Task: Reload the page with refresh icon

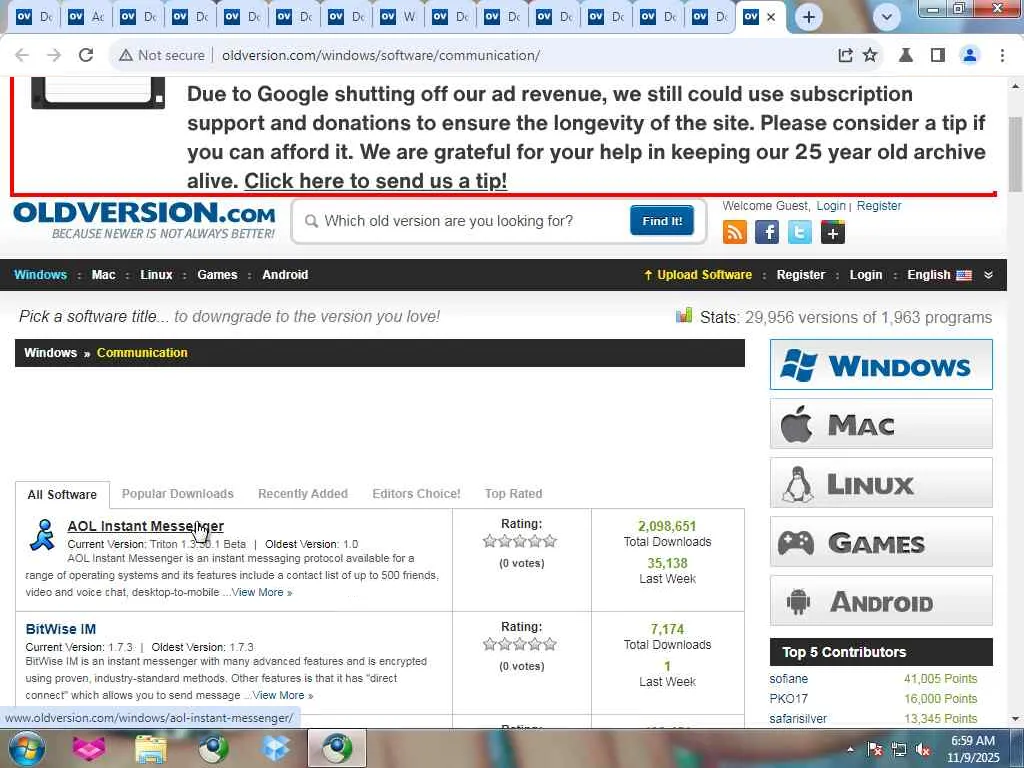Action: (86, 56)
